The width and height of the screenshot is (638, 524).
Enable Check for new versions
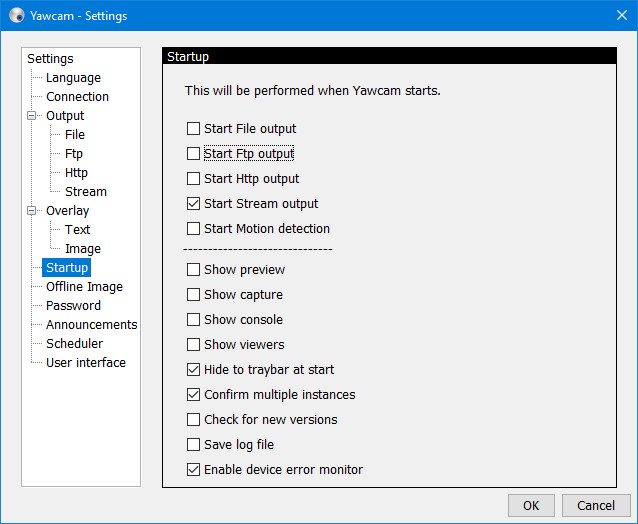point(193,419)
